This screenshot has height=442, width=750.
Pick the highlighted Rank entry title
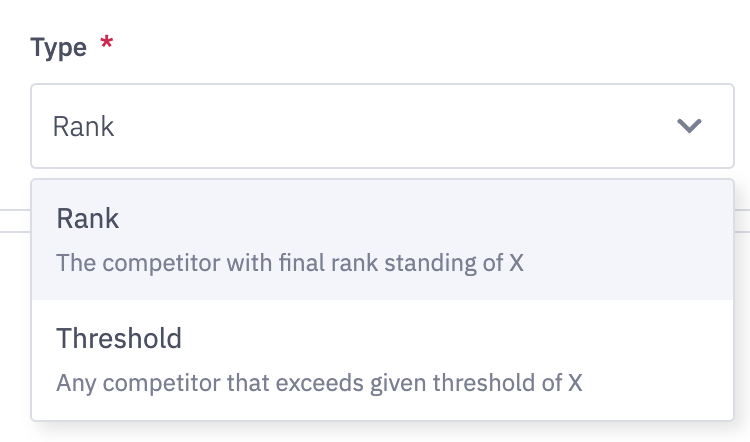pos(88,218)
